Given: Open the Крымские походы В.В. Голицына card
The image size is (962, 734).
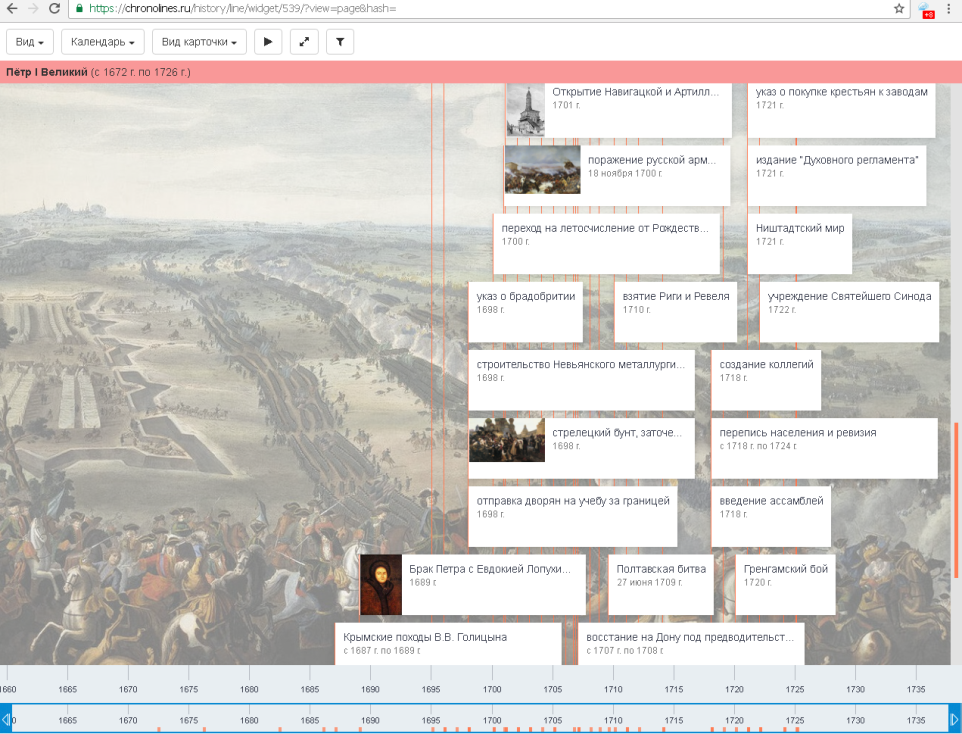Looking at the screenshot, I should pos(448,643).
